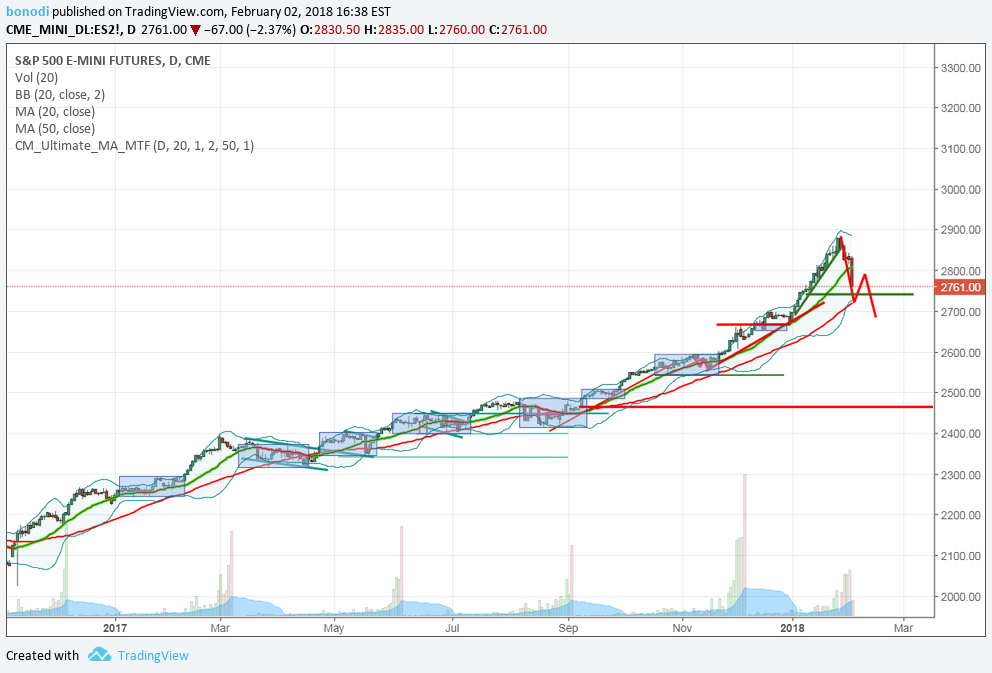Click the Mar label after 2018

tap(903, 628)
